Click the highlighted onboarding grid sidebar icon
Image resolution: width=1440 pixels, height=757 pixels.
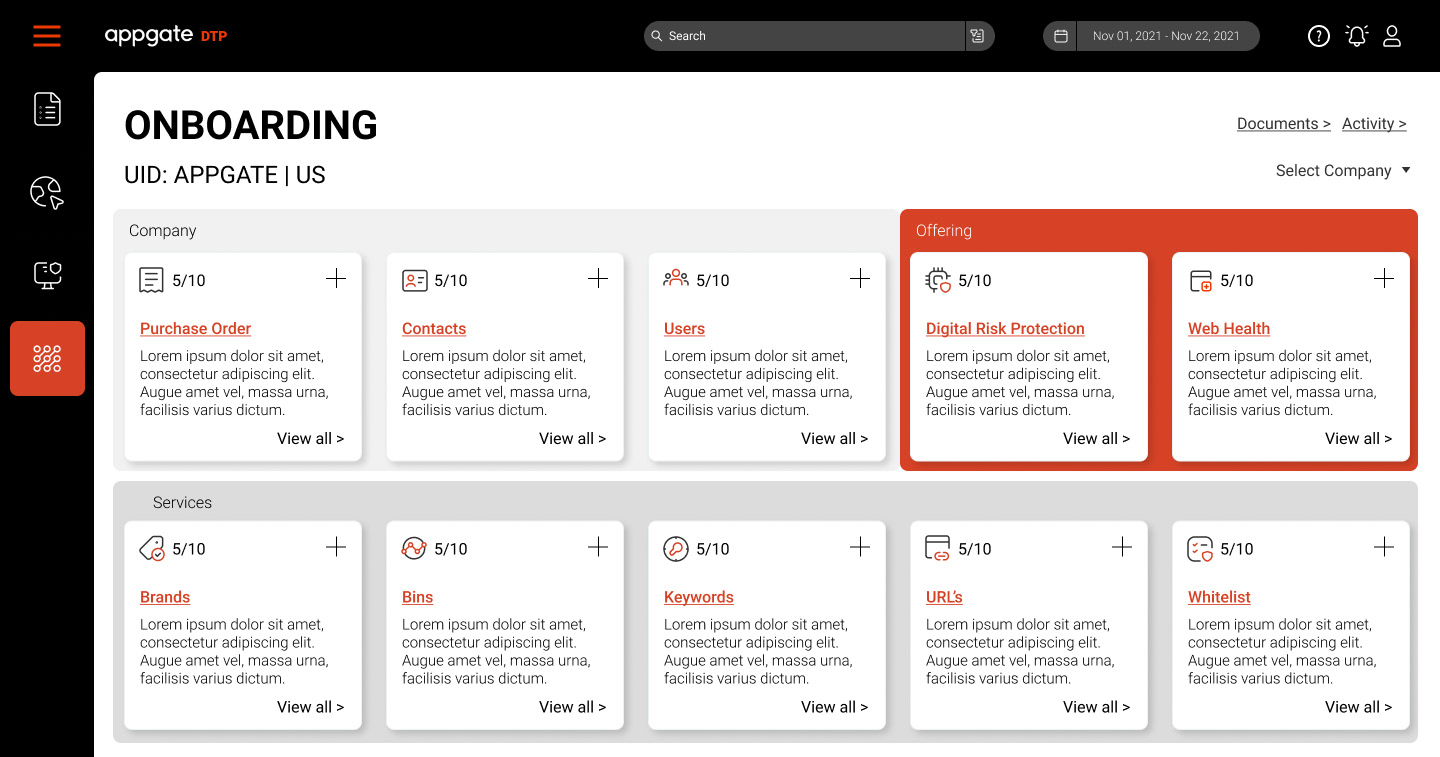47,358
